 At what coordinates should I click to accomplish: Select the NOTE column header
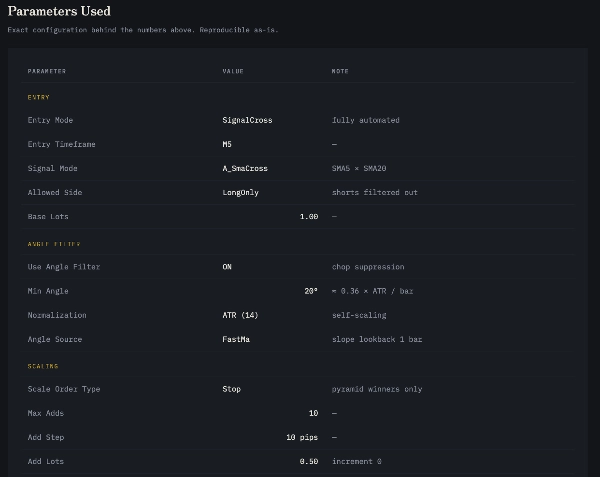click(x=340, y=71)
